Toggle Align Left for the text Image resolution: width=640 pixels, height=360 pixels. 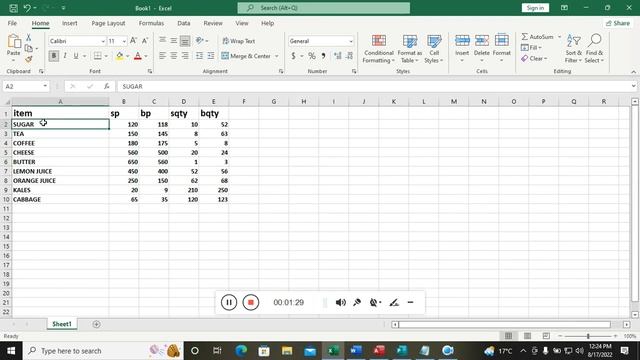(x=162, y=56)
